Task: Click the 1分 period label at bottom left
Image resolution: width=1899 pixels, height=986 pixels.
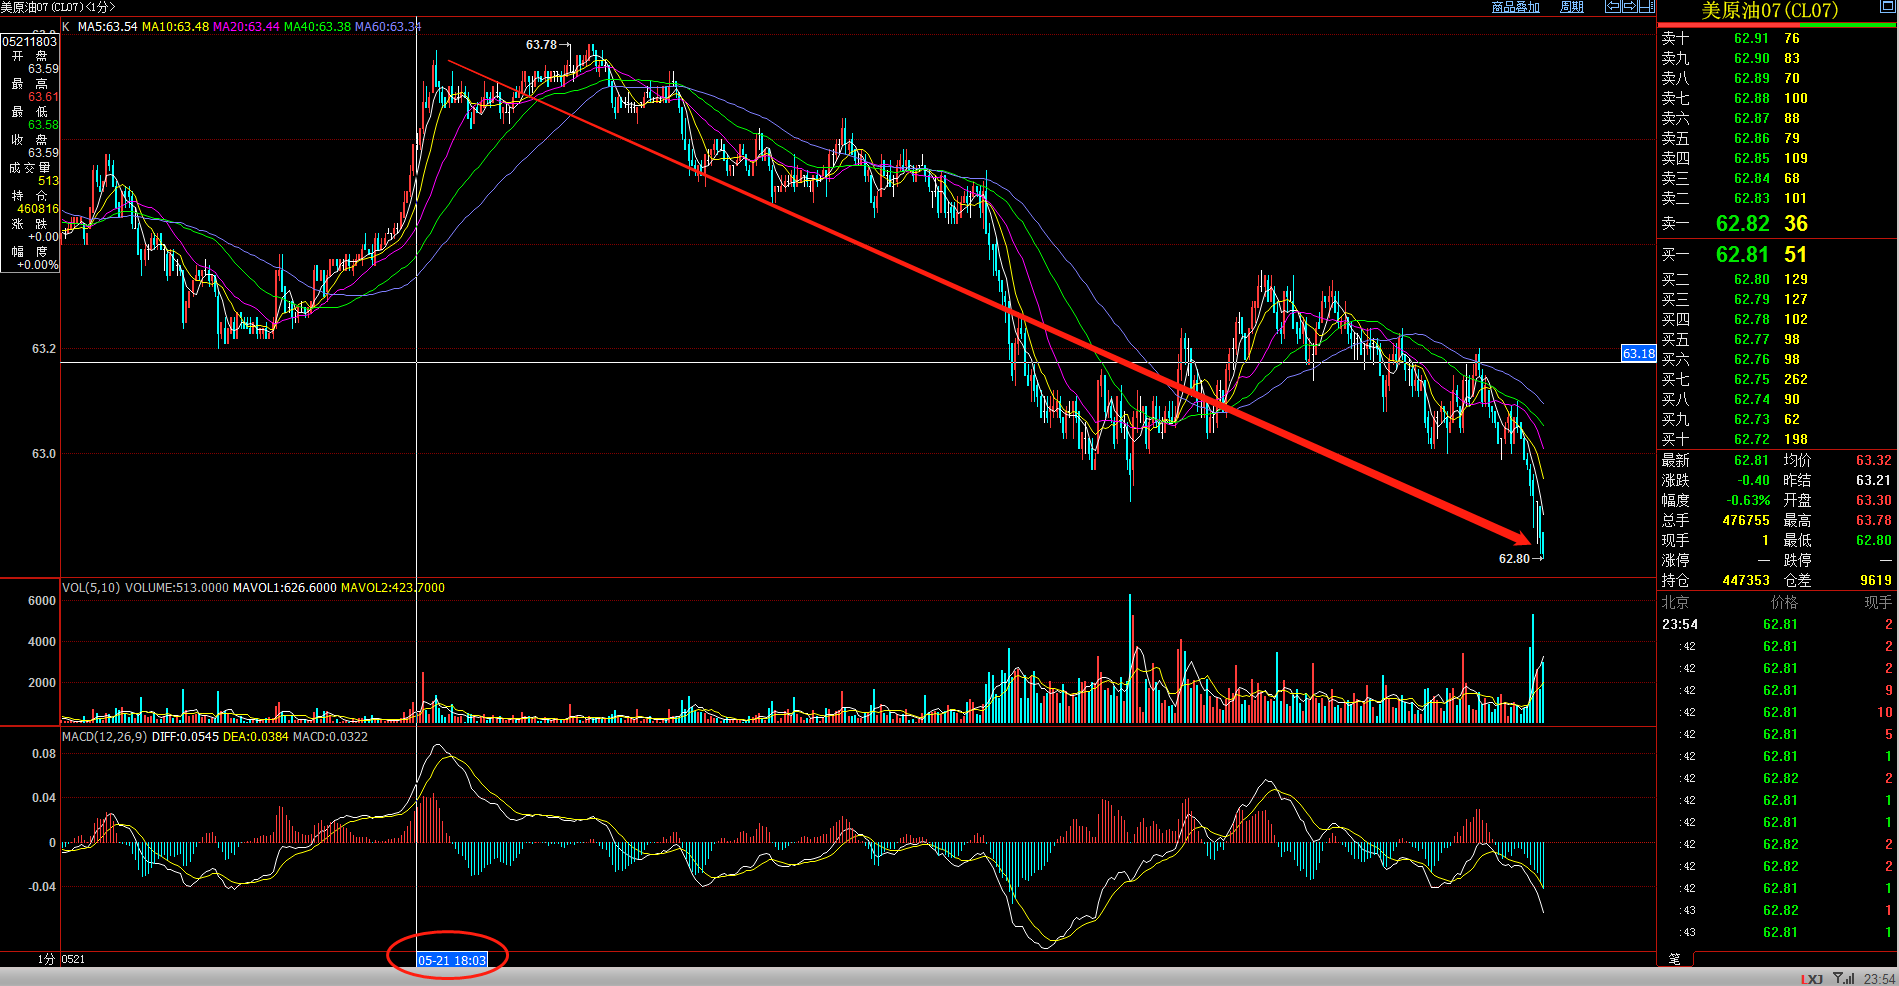Action: pyautogui.click(x=46, y=959)
